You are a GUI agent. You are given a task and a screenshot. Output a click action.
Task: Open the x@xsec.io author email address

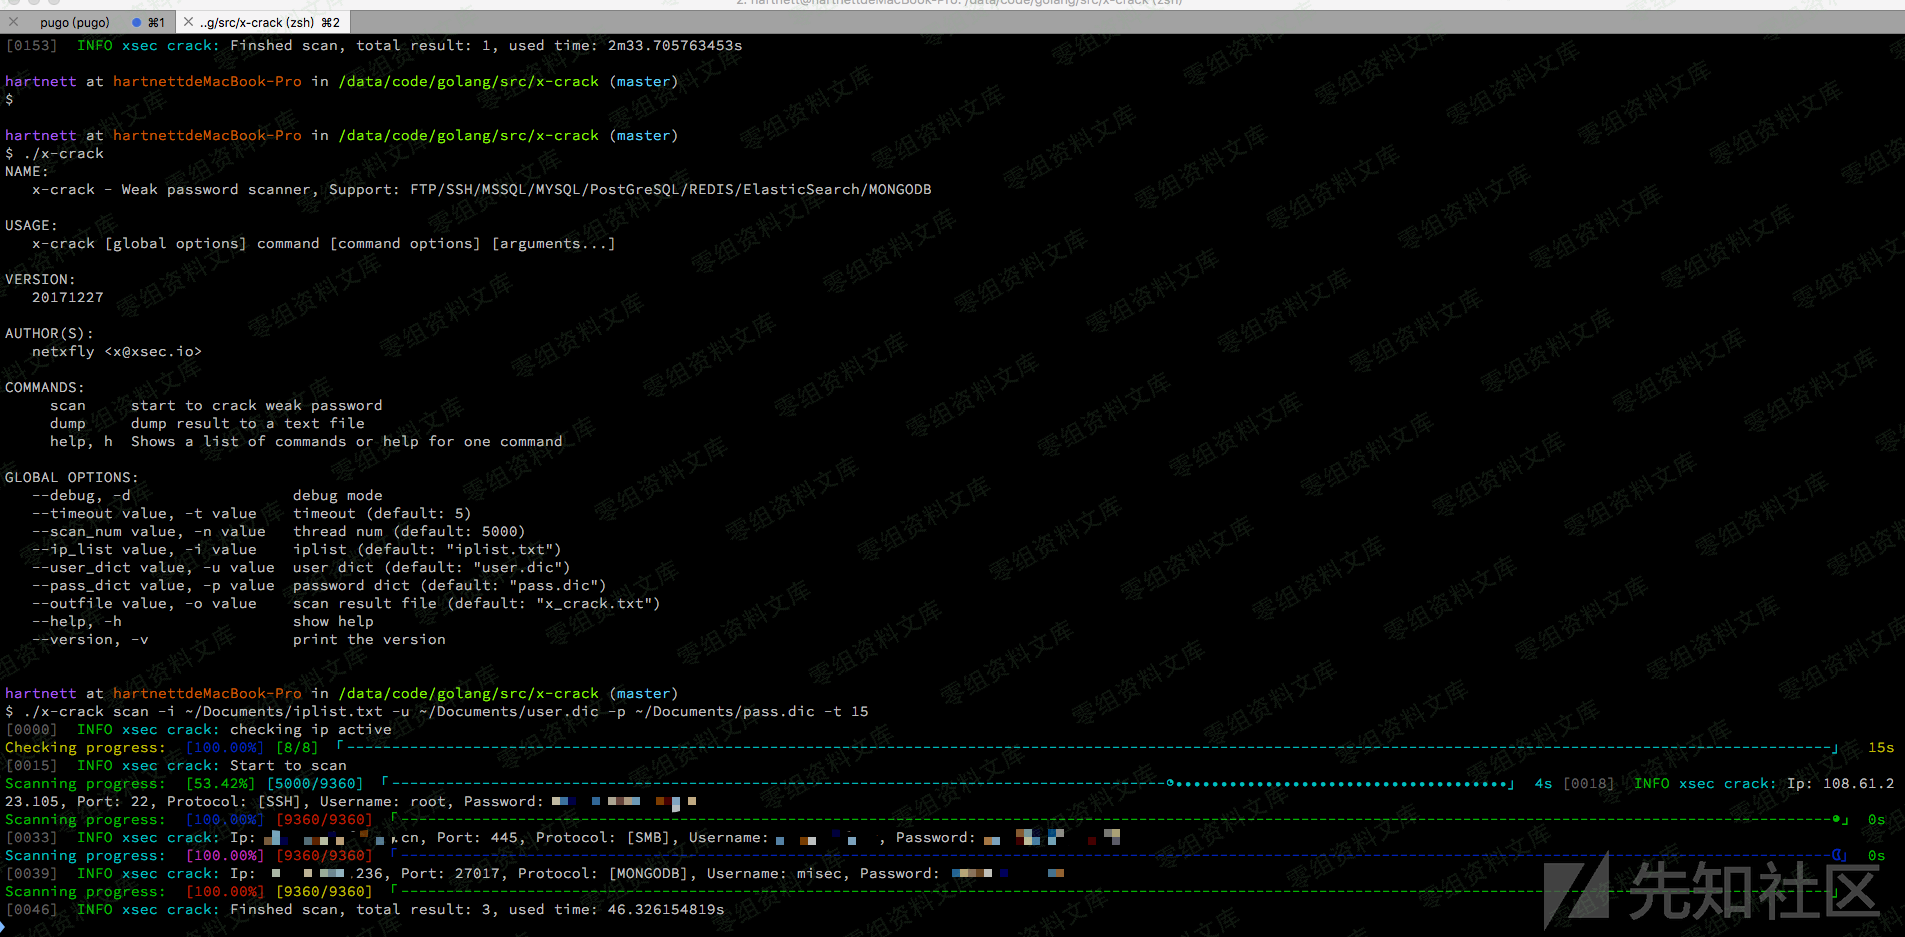click(x=153, y=352)
